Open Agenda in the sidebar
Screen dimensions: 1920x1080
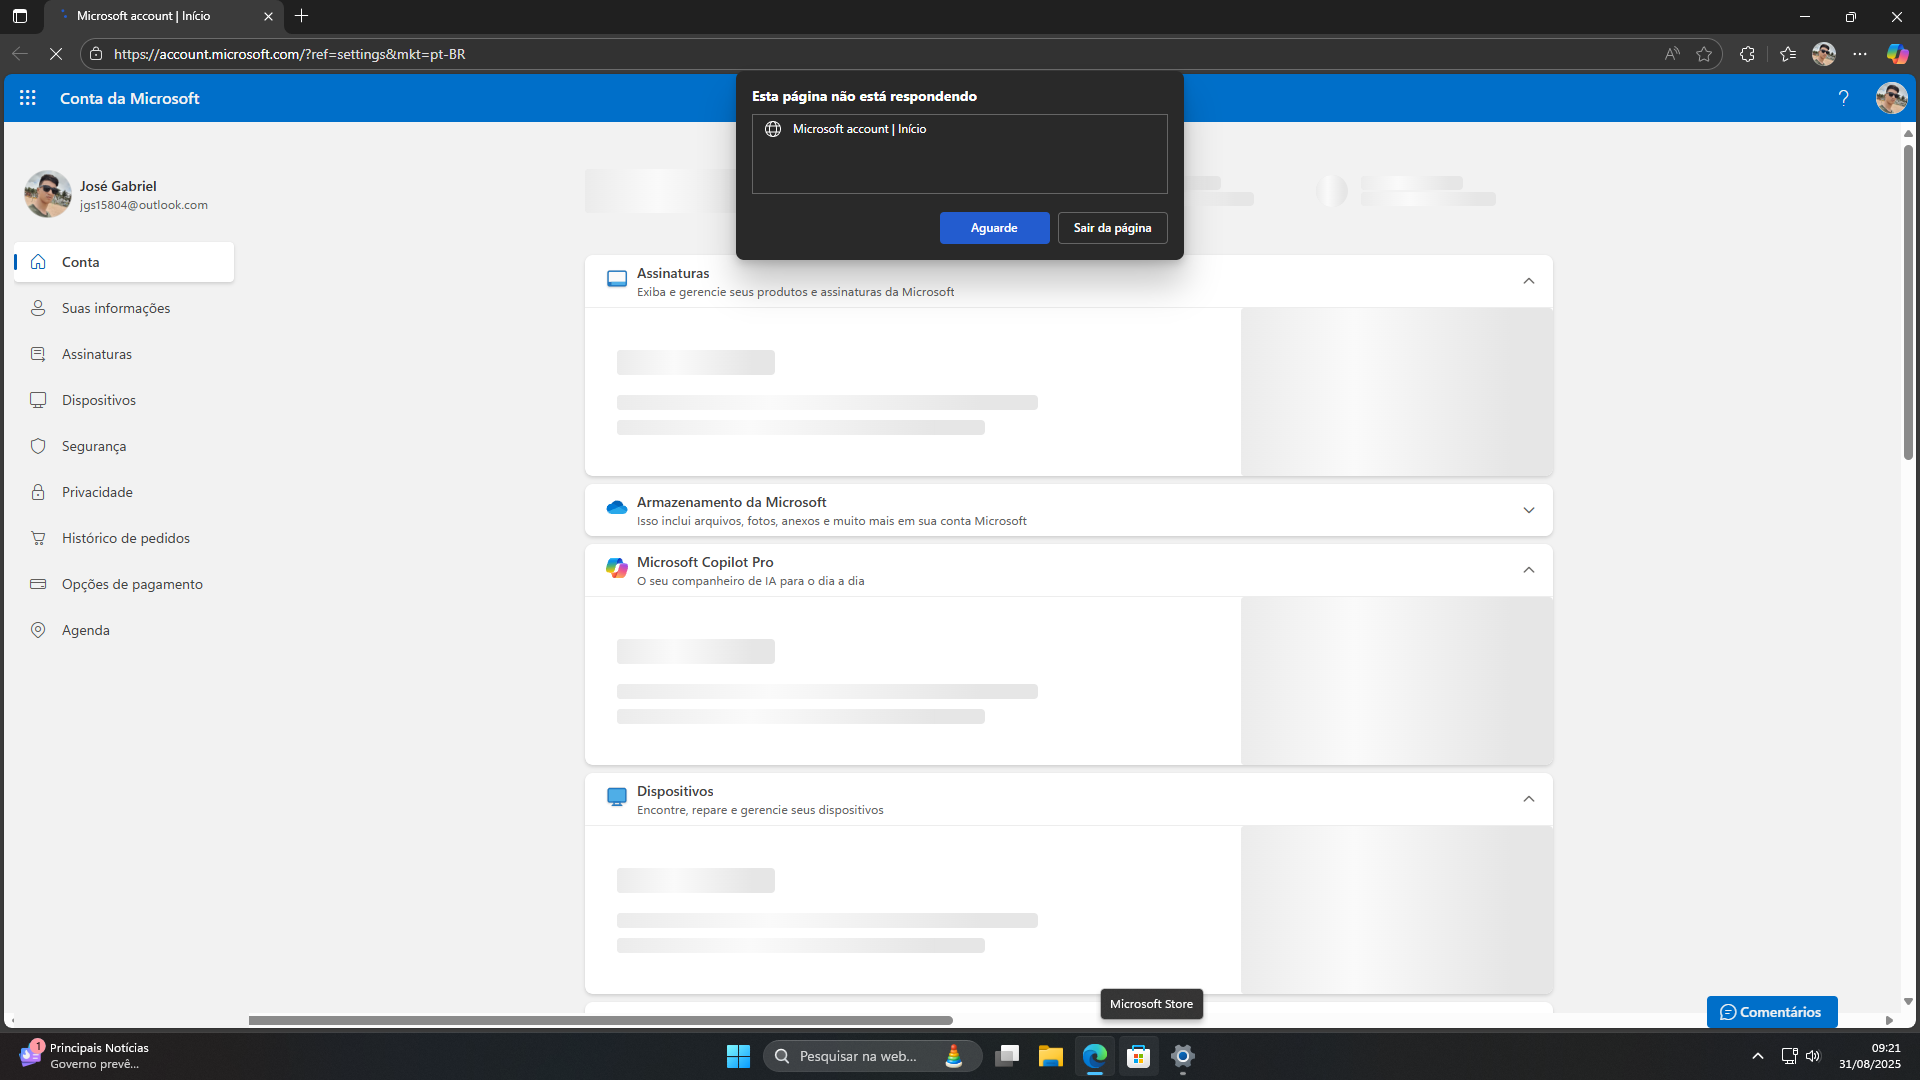pos(124,630)
